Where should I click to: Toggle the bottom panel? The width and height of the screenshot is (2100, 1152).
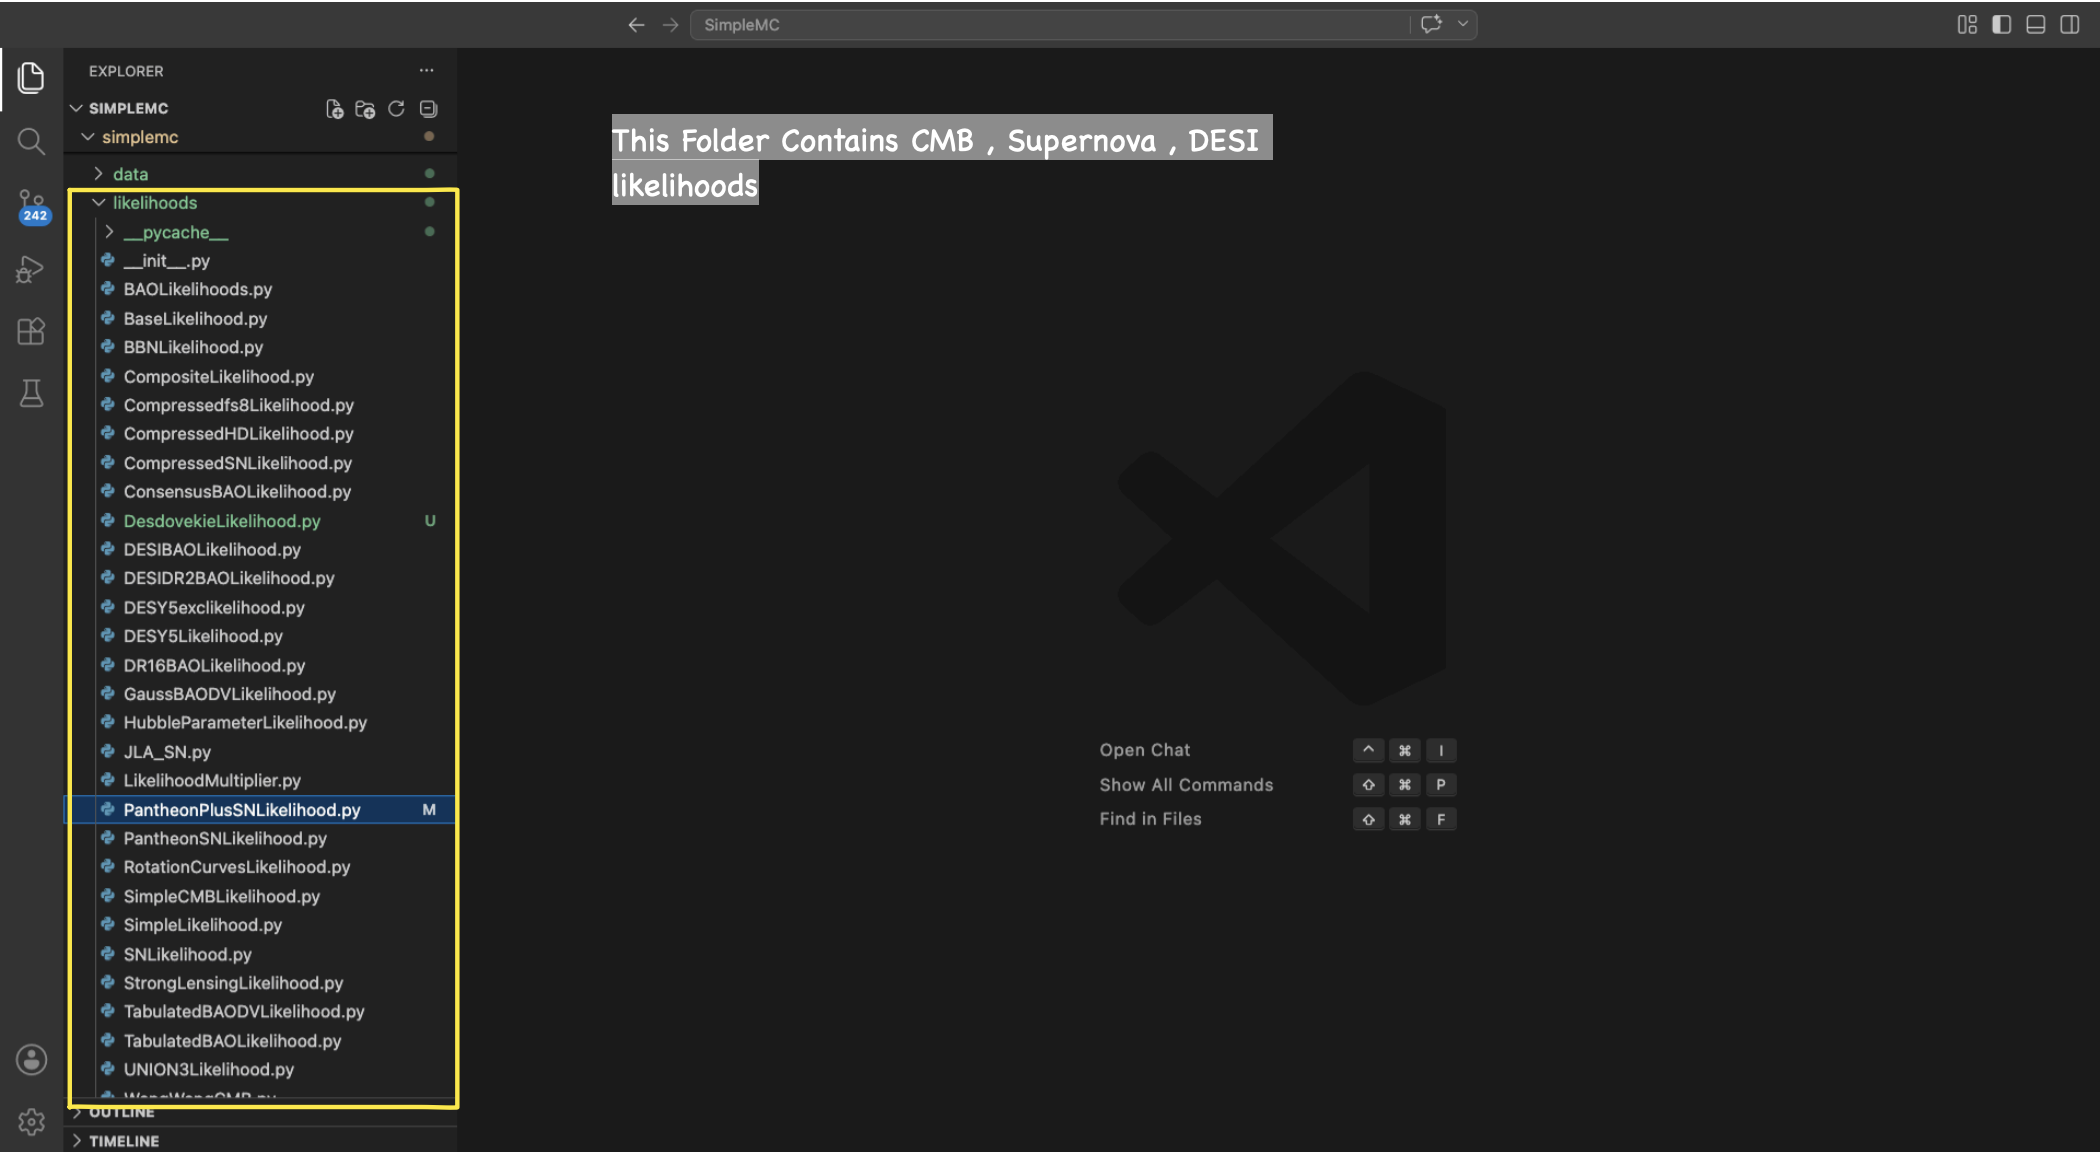pos(2035,25)
